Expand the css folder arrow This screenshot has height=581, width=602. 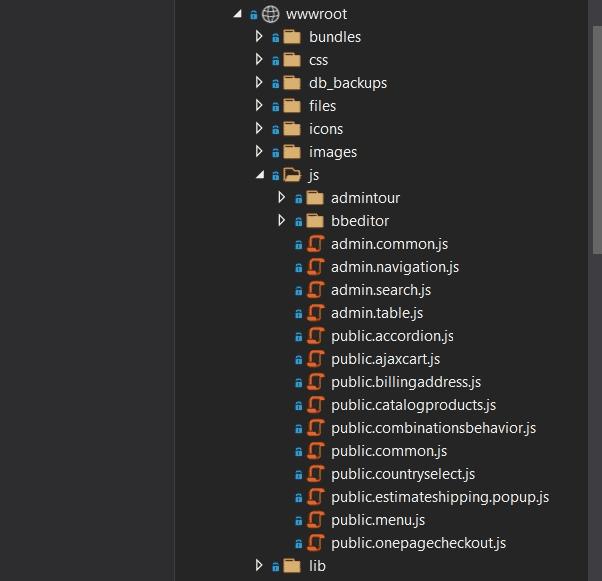(x=259, y=60)
